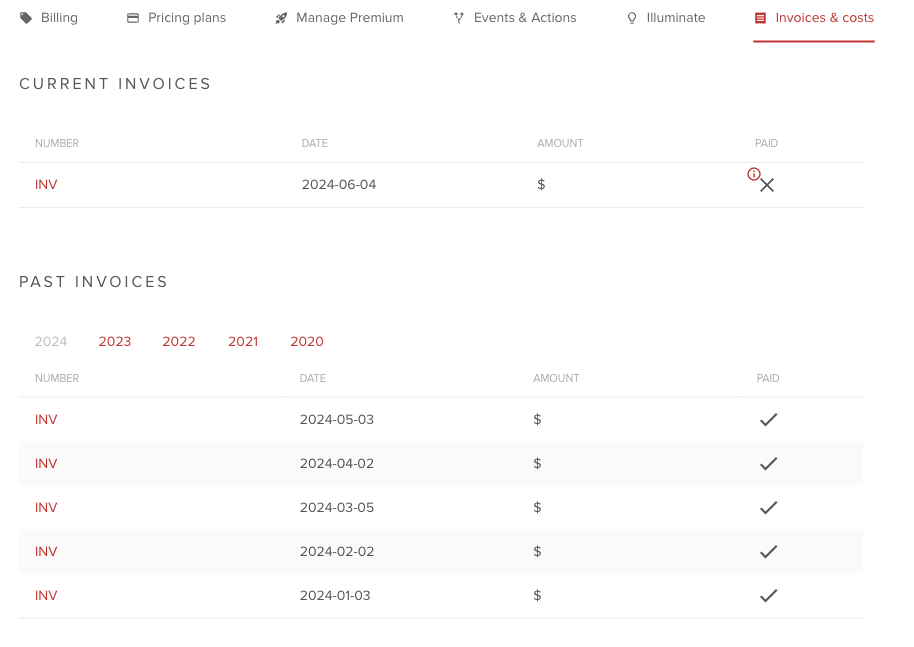Open the INV link dated 2024-03-05
914x647 pixels.
(46, 507)
